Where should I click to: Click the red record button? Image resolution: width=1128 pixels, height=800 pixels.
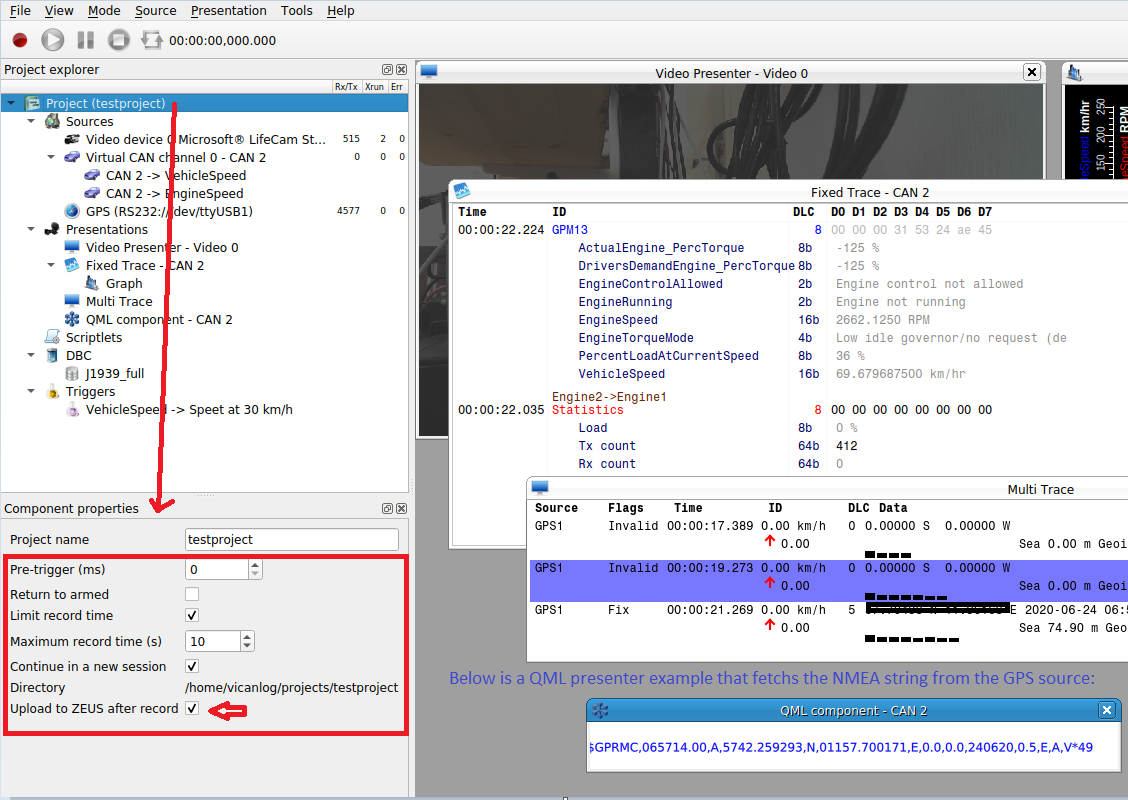tap(19, 40)
